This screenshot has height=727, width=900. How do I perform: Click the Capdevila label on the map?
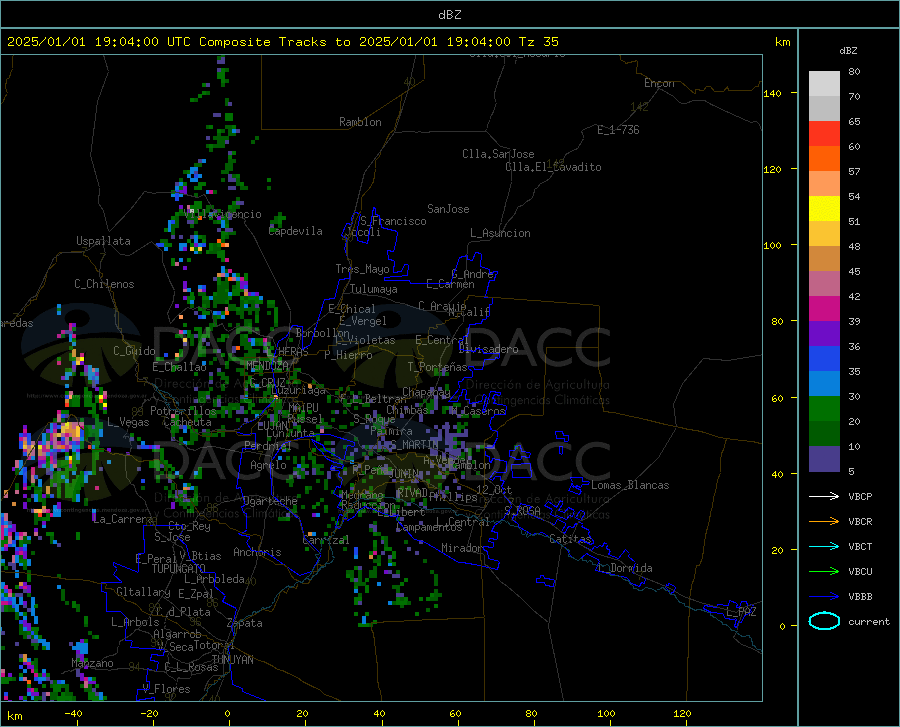[x=296, y=231]
